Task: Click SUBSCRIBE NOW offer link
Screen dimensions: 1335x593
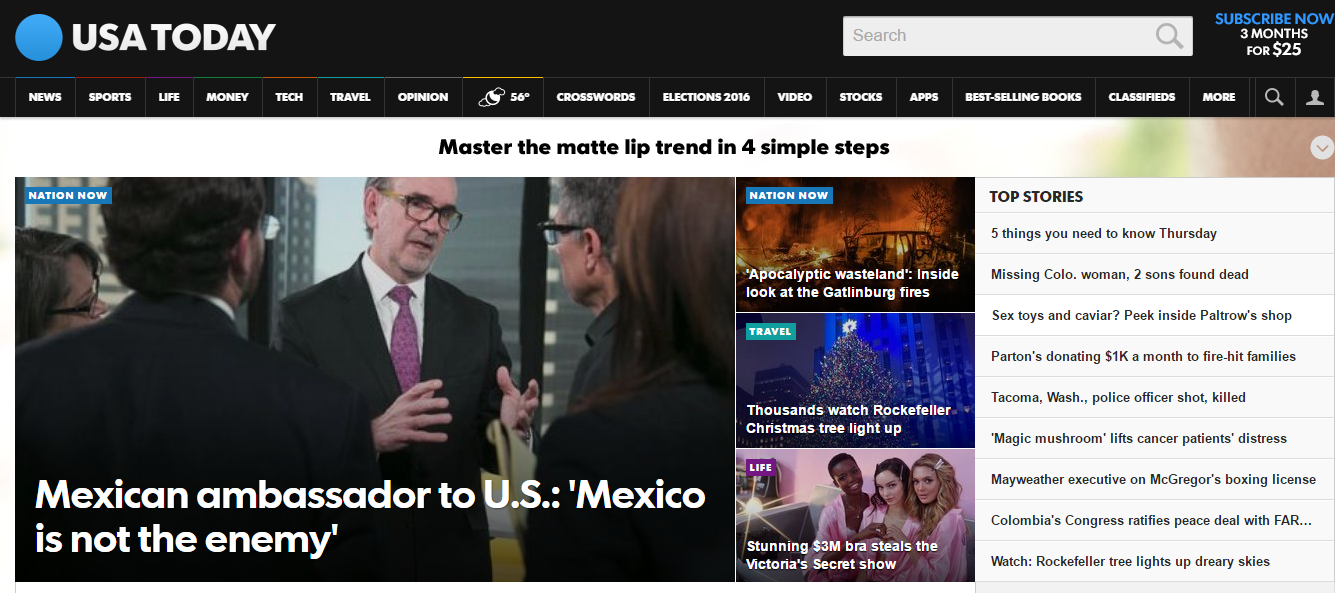Action: coord(1274,34)
